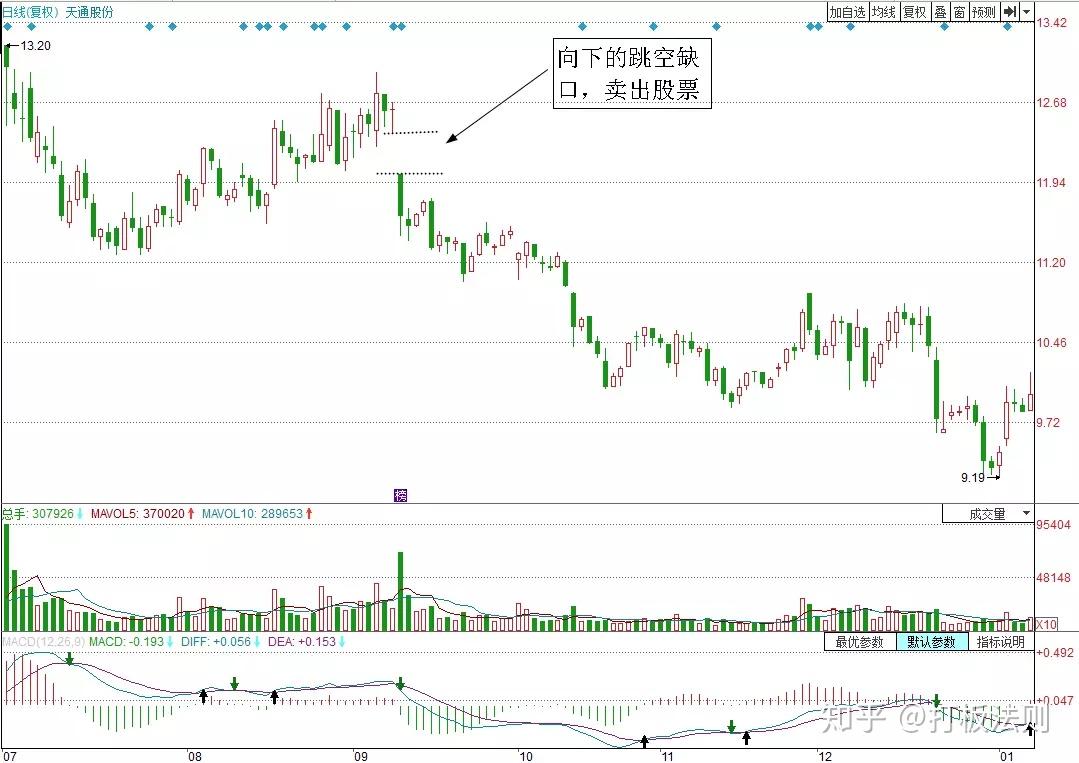Screen dimensions: 1079x763
Task: Click the diamond info marker beneath 加自选
Action: coord(851,27)
